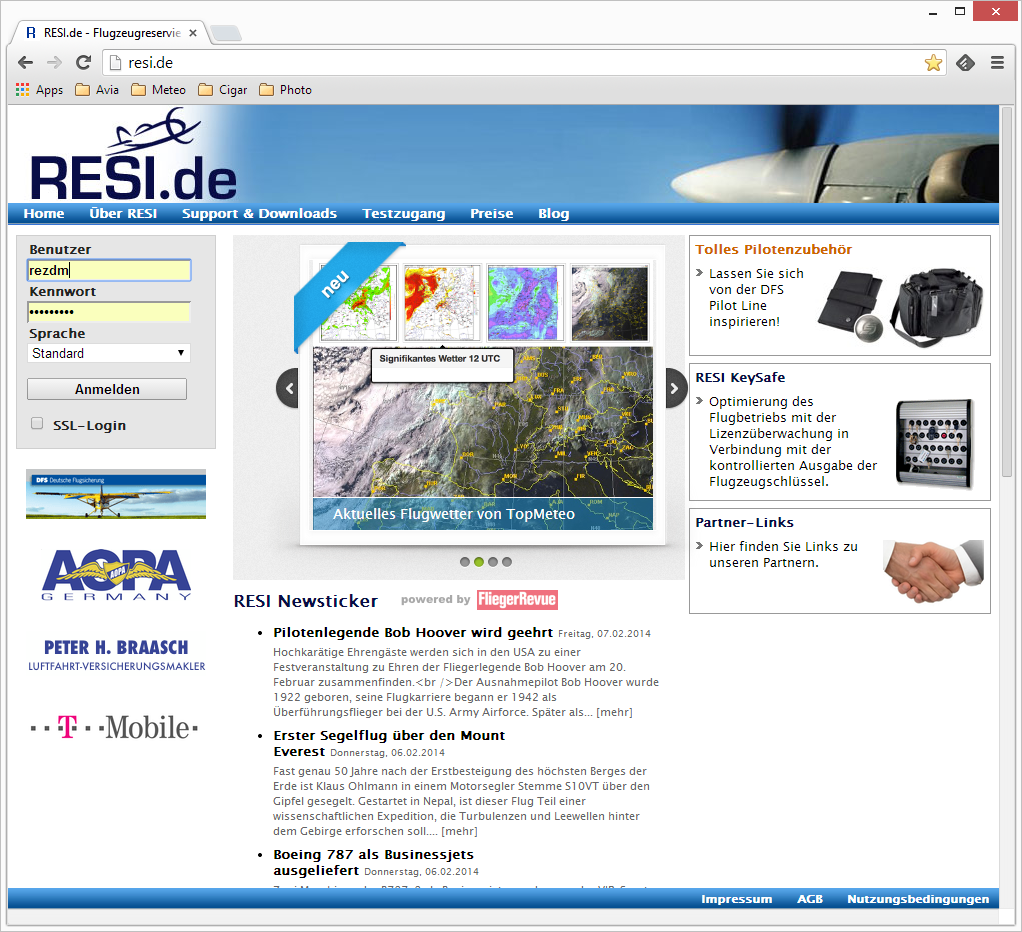Open the Impressum footer link

736,899
